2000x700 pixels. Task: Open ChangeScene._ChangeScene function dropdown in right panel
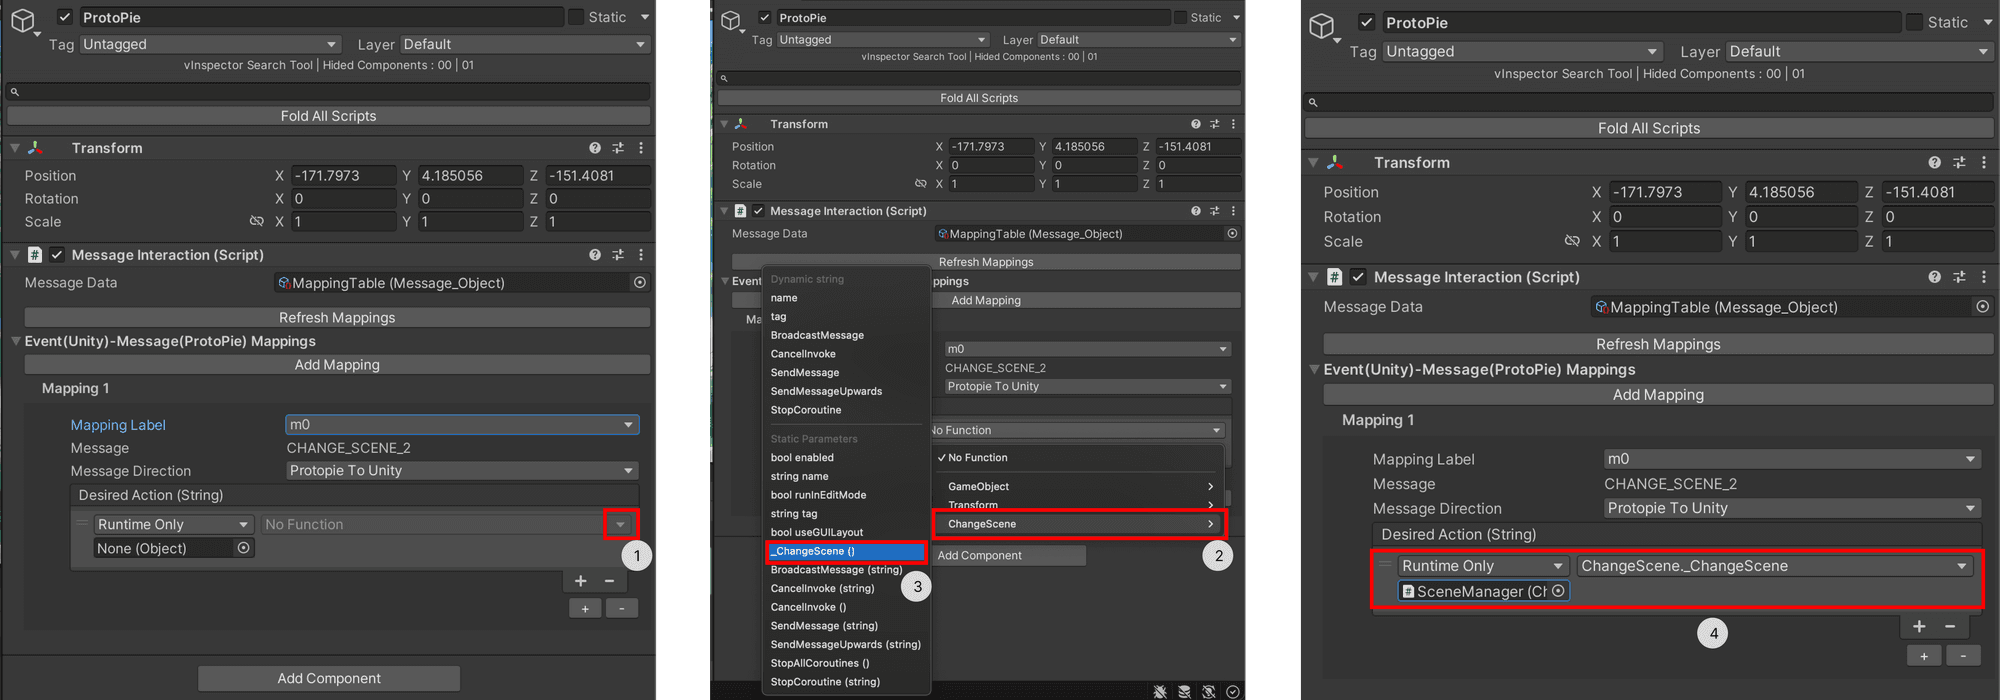click(1775, 566)
